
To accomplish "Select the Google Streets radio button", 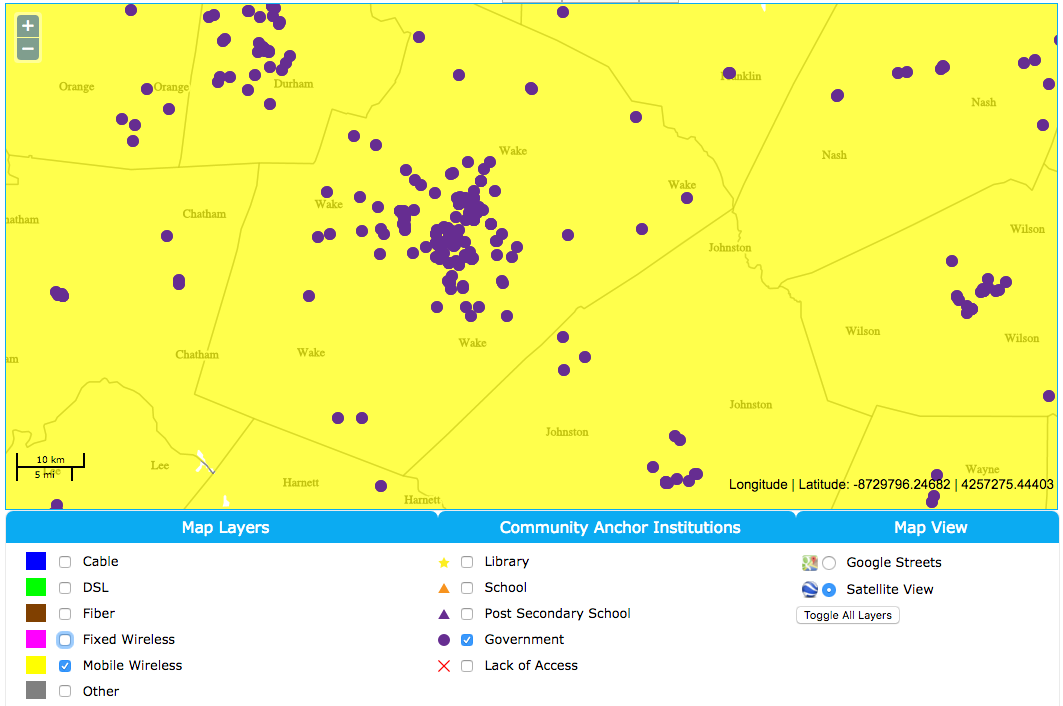I will pyautogui.click(x=829, y=563).
